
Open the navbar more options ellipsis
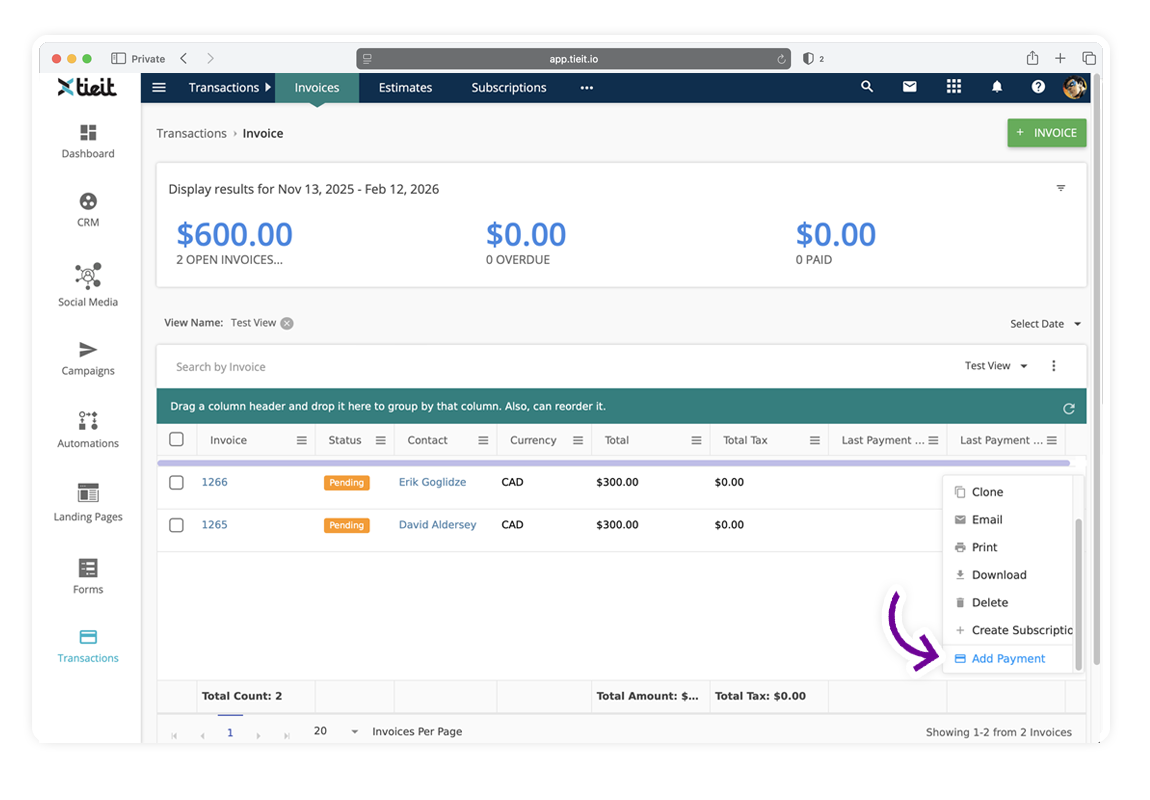click(x=587, y=87)
